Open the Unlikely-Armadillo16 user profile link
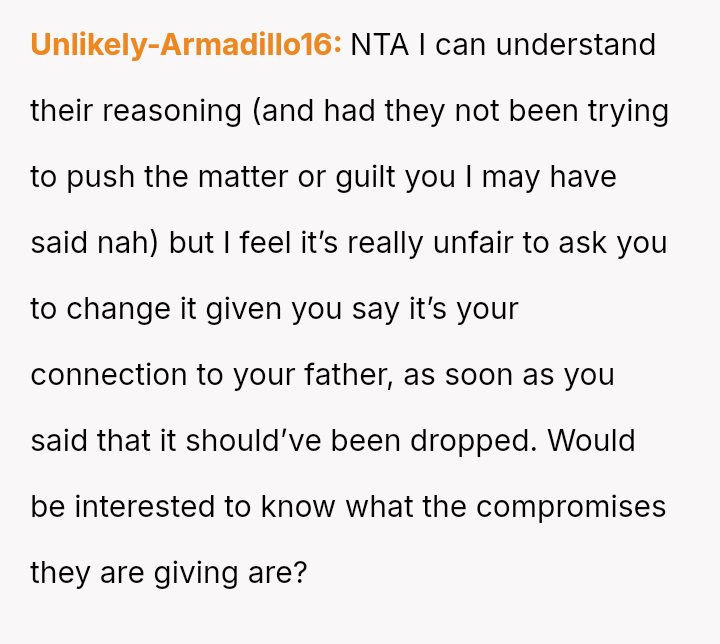This screenshot has width=720, height=644. point(186,45)
